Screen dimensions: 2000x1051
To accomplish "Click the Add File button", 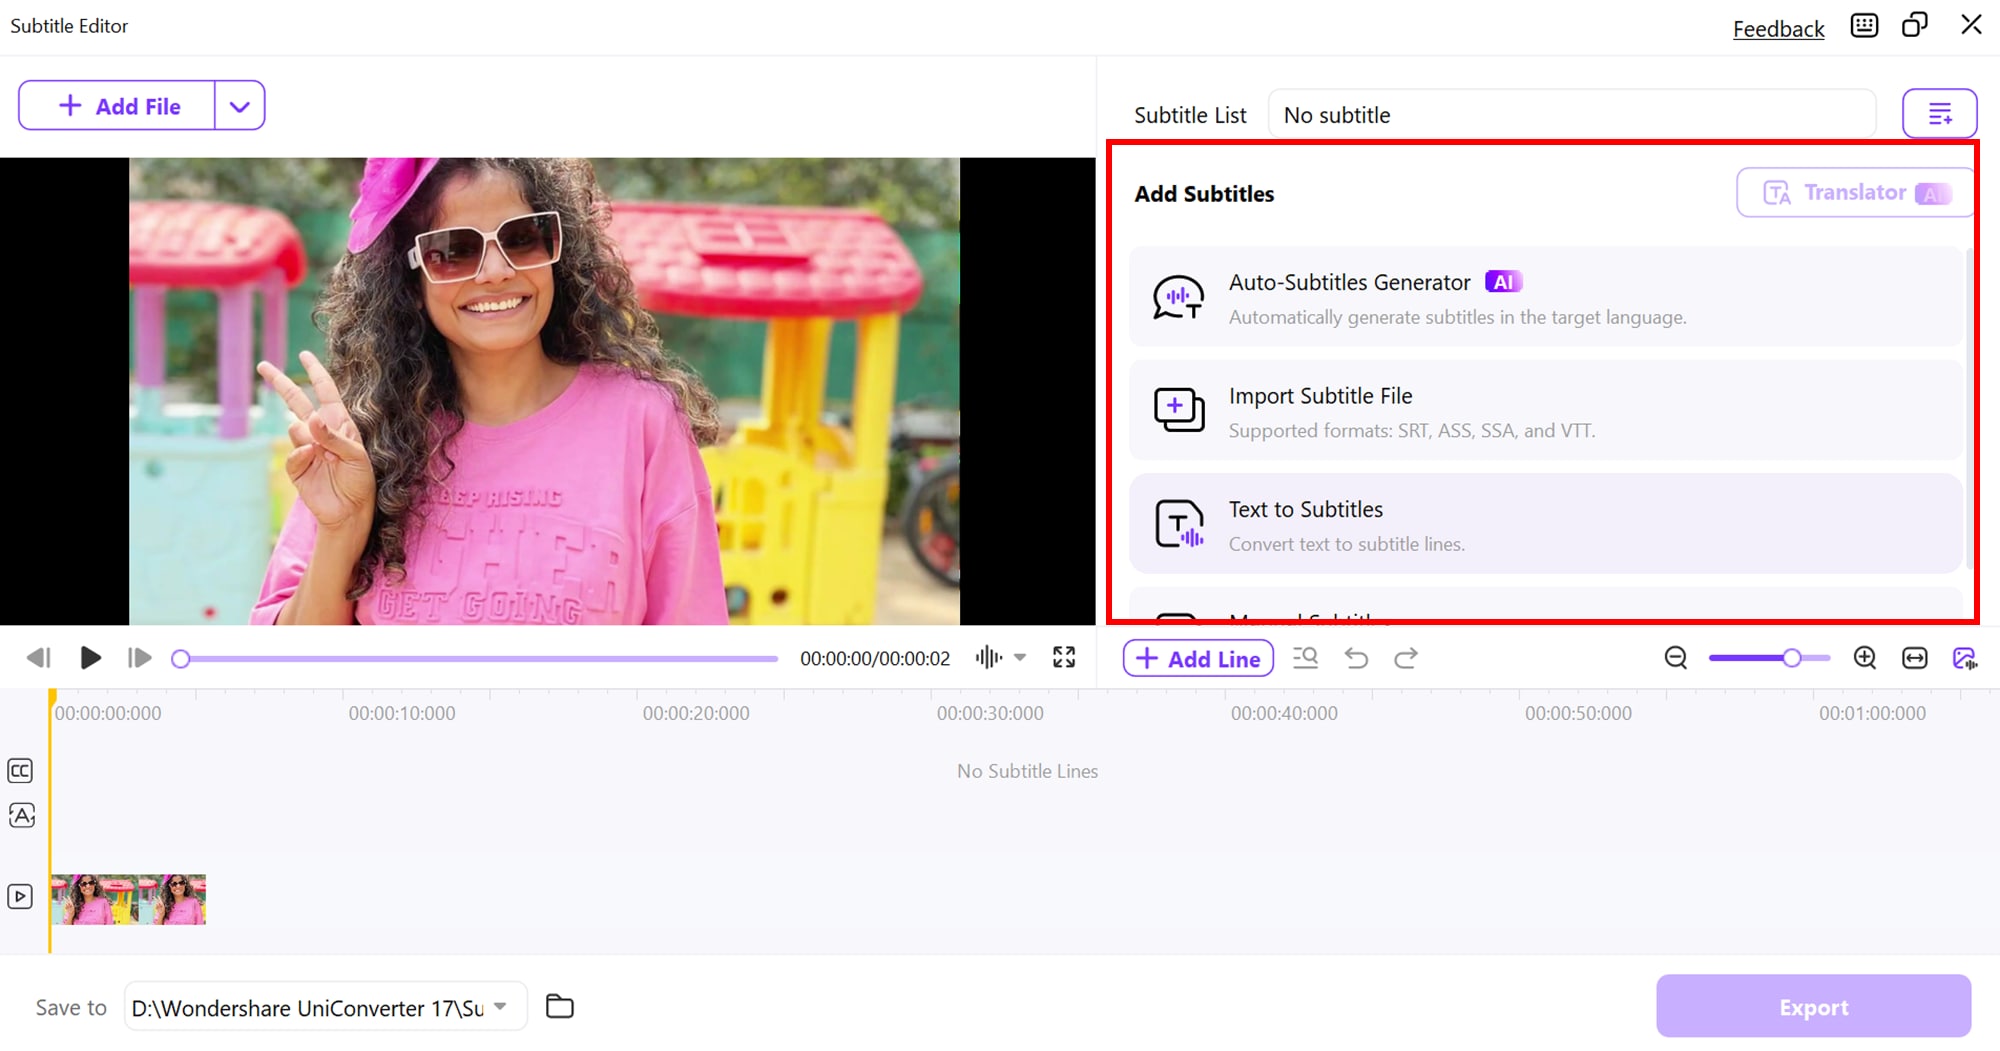I will coord(117,106).
